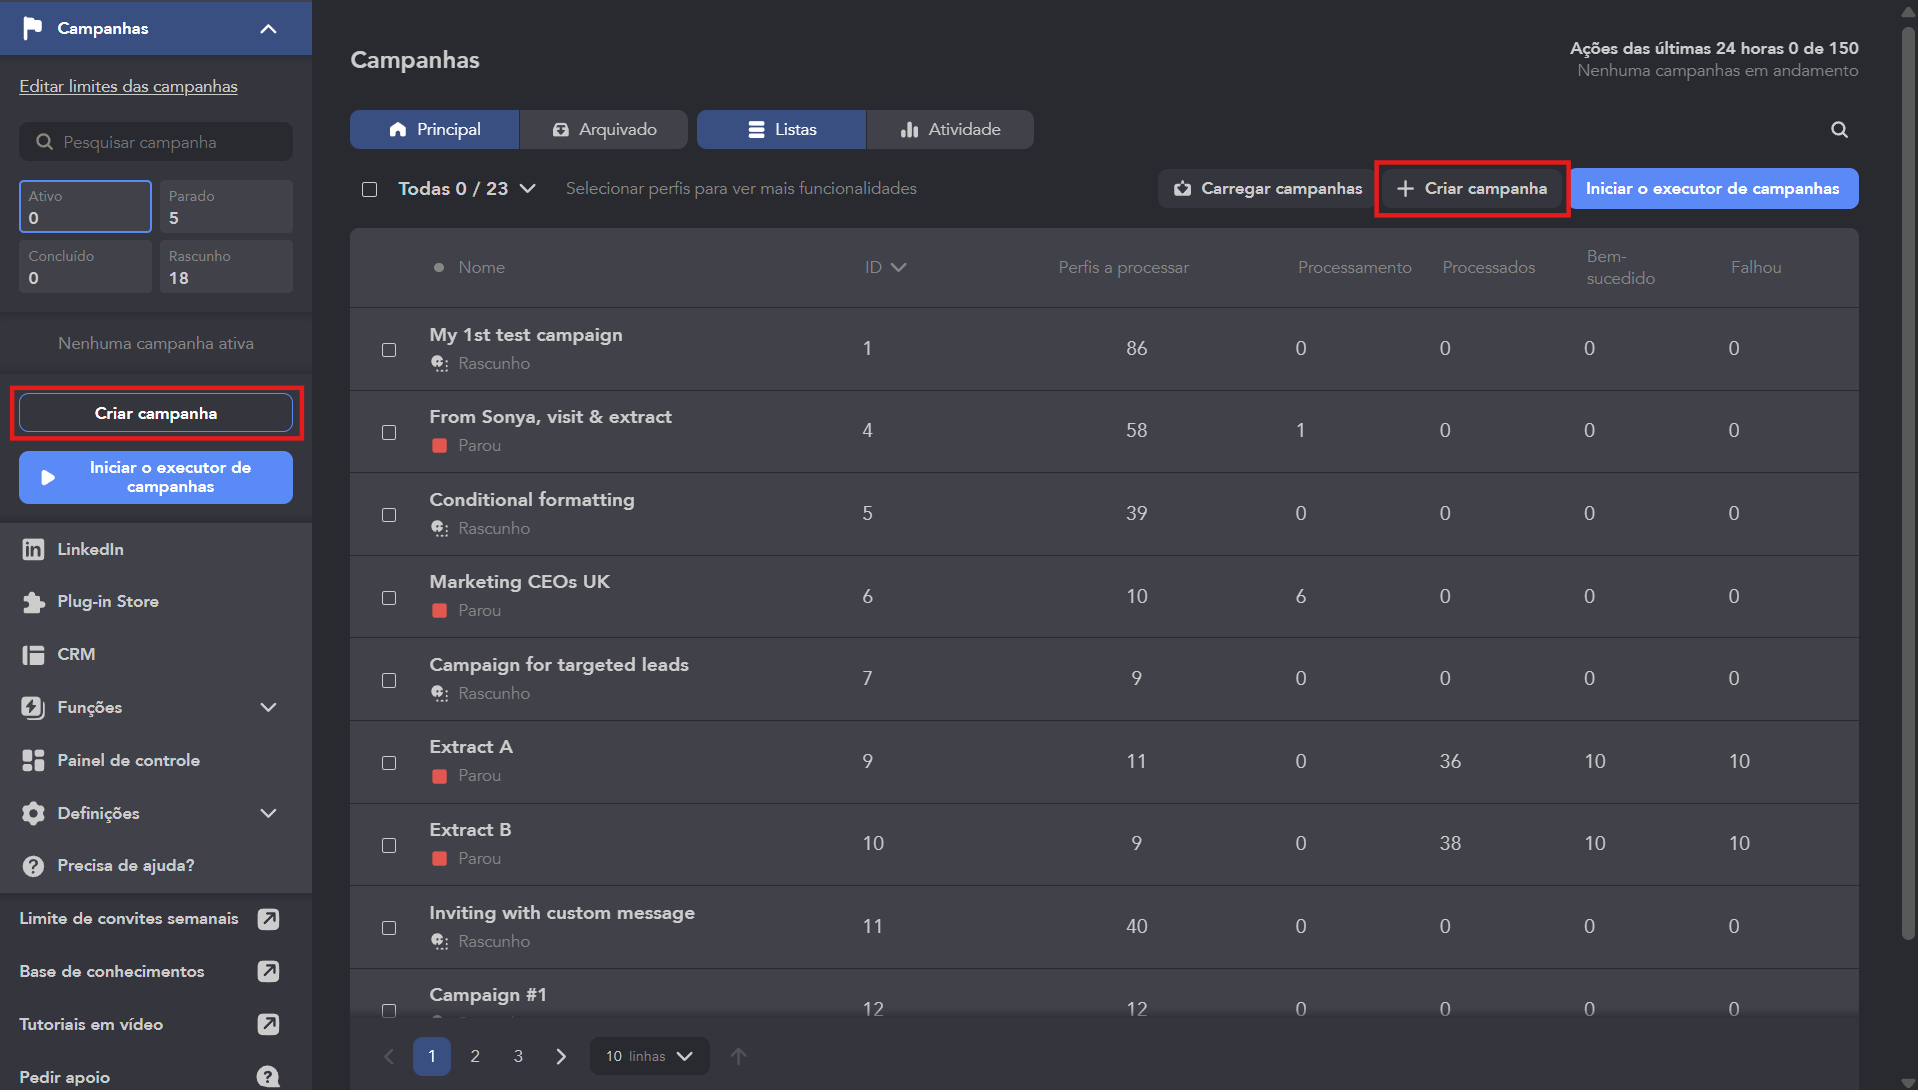Expand the Definições menu chevron
Viewport: 1918px width, 1090px height.
(x=268, y=813)
